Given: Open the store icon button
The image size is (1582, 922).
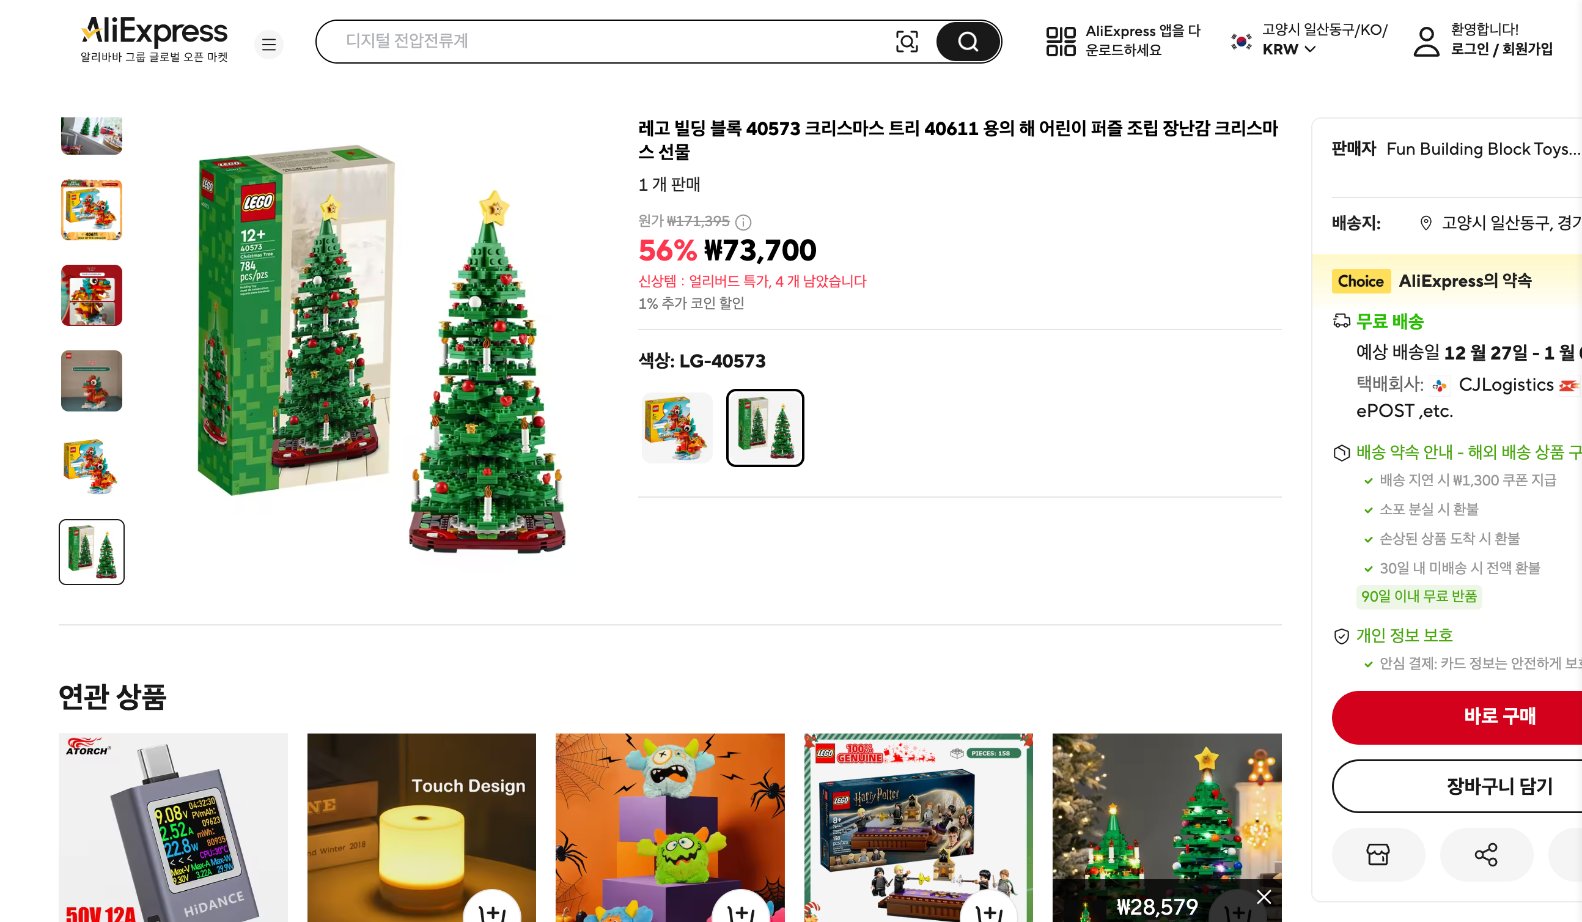Looking at the screenshot, I should [x=1378, y=854].
